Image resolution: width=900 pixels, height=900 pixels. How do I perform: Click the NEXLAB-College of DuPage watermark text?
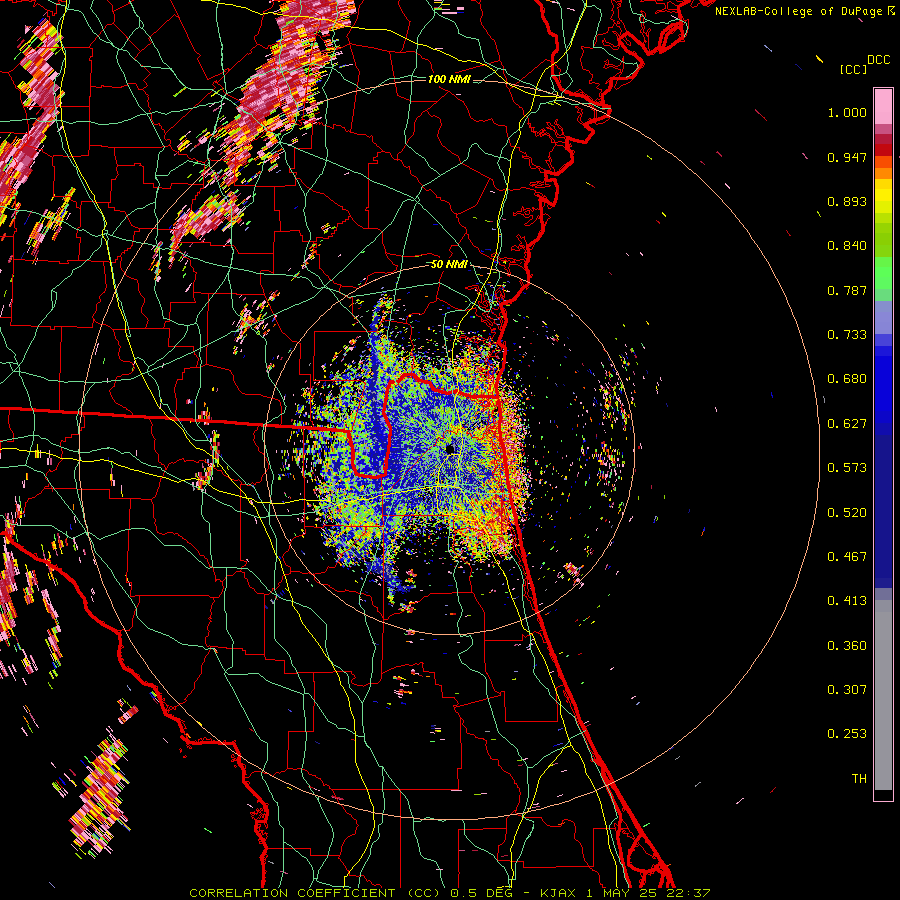click(804, 11)
